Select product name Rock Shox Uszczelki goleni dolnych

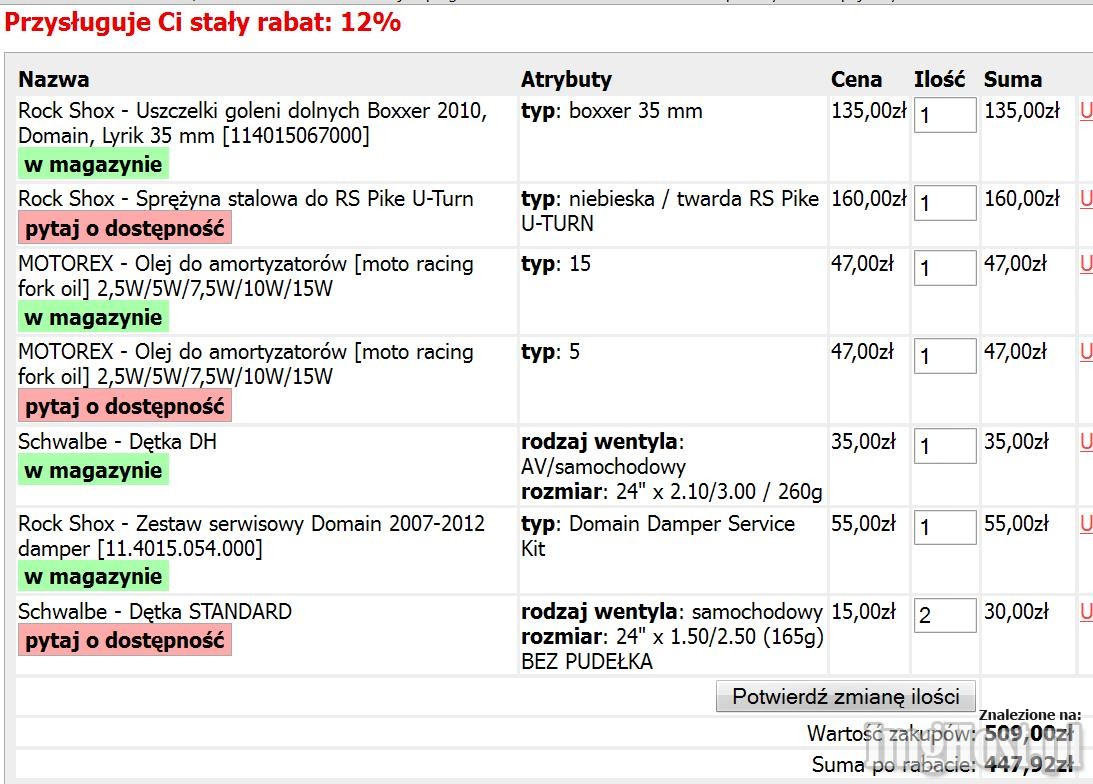pyautogui.click(x=252, y=123)
